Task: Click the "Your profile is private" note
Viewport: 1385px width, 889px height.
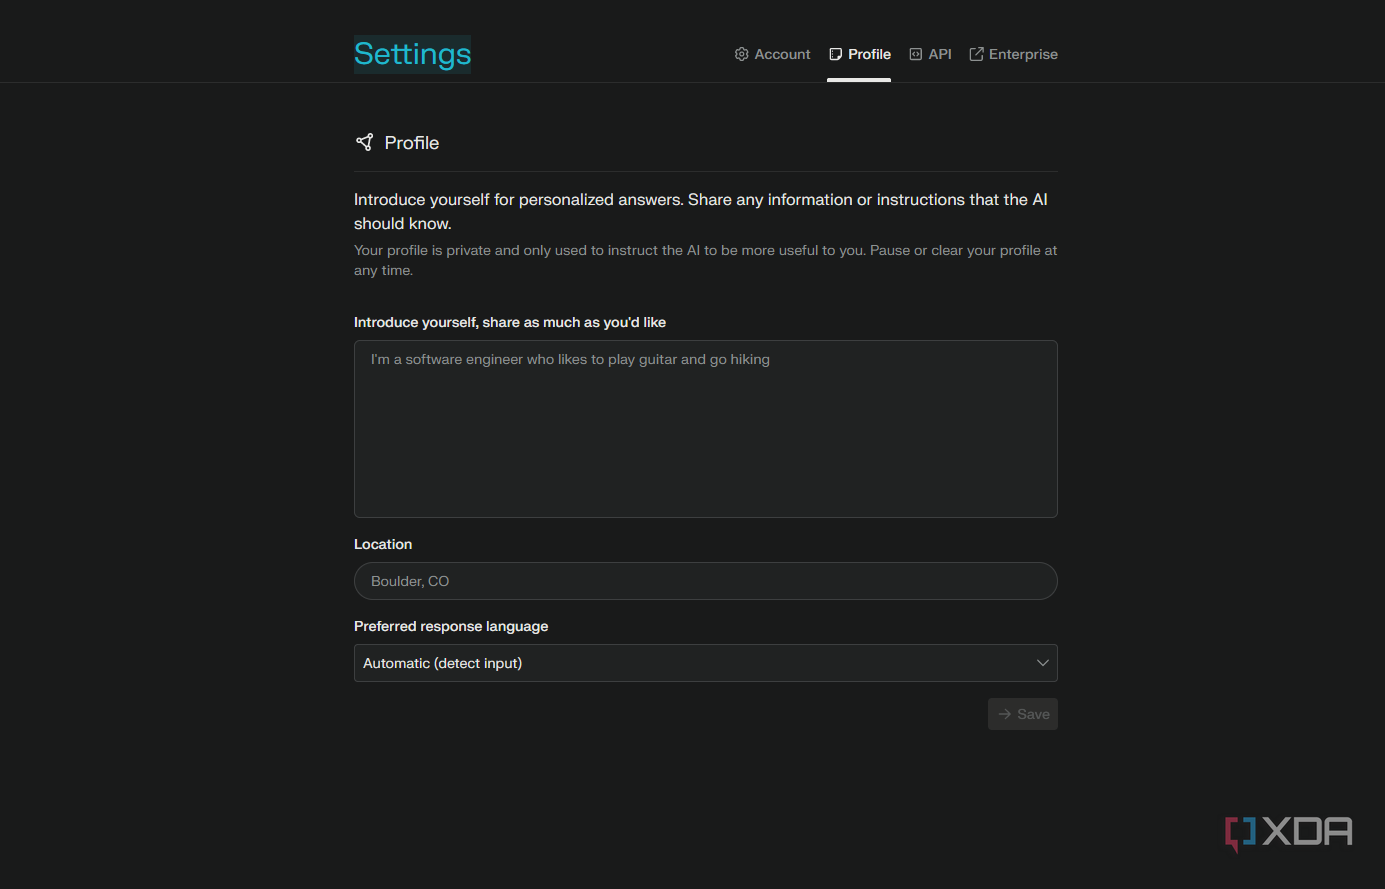Action: coord(705,260)
